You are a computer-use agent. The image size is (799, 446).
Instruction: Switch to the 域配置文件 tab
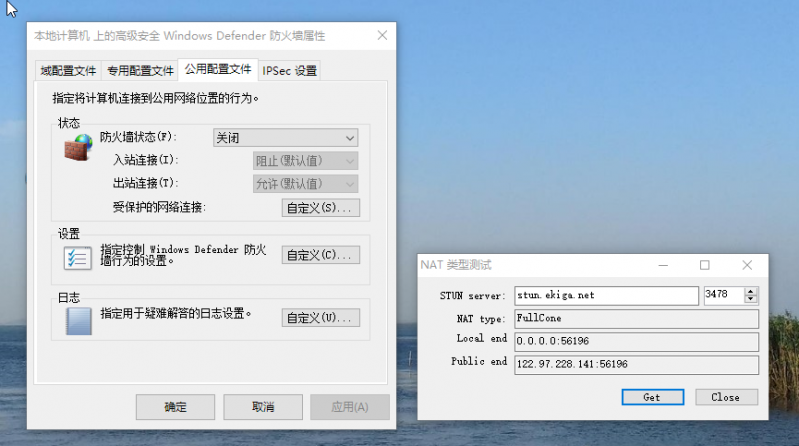(68, 70)
